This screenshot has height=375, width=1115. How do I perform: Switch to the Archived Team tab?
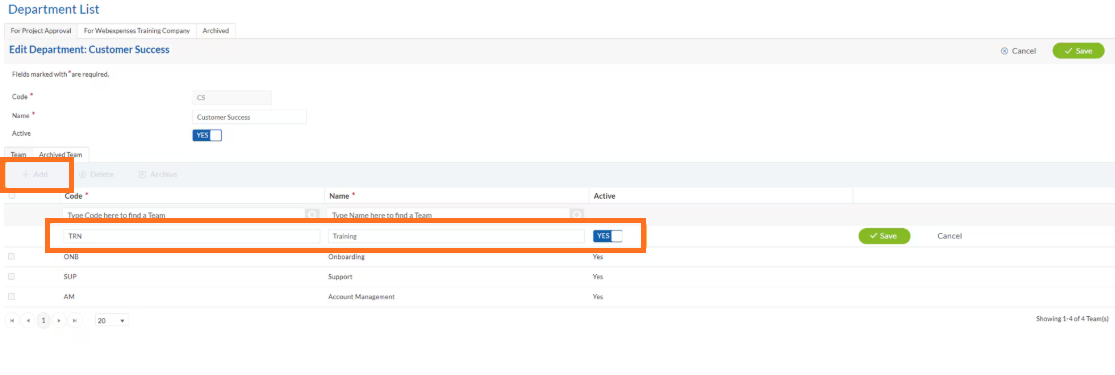tap(60, 154)
